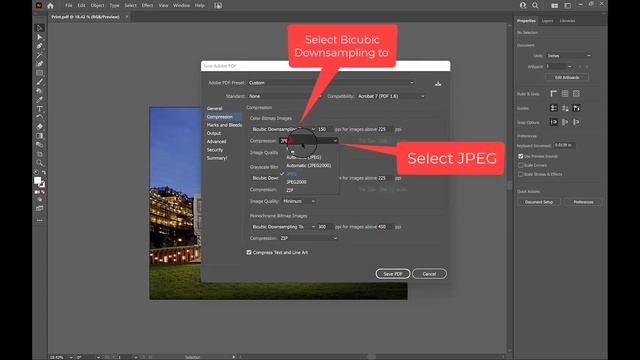Viewport: 640px width, 360px height.
Task: Open monochrome Compression ZIP dropdown
Action: pyautogui.click(x=308, y=238)
